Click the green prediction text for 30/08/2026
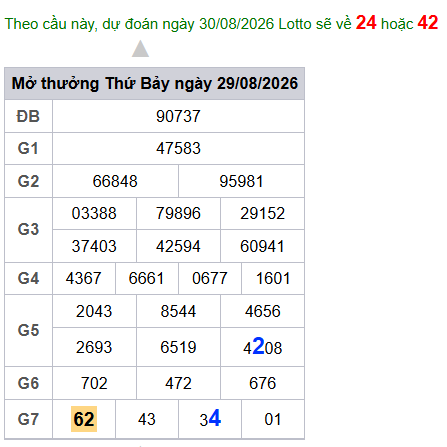Viewport: 447px width, 447px height. click(x=178, y=24)
